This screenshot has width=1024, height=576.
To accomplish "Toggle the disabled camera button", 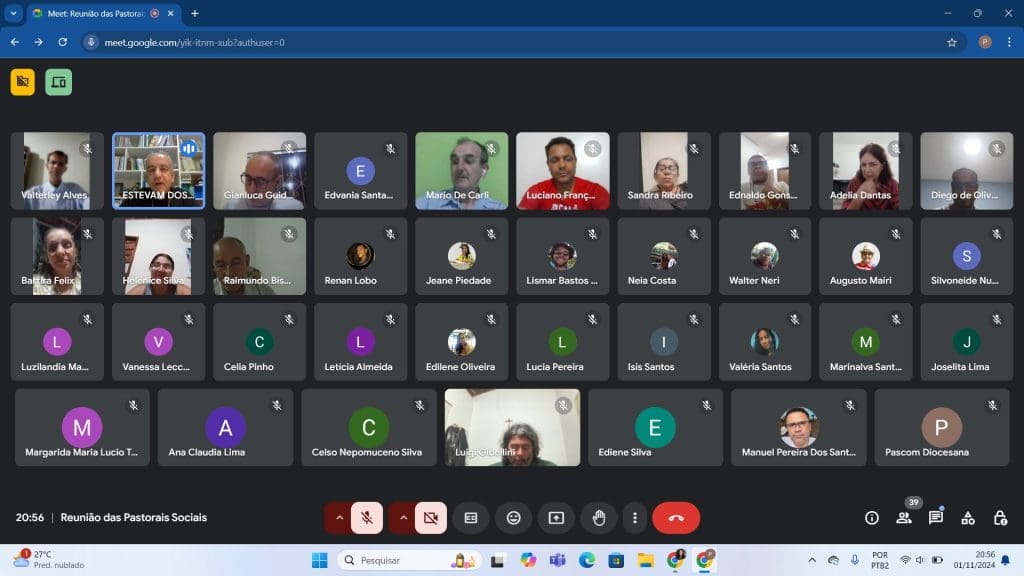I will pyautogui.click(x=431, y=518).
